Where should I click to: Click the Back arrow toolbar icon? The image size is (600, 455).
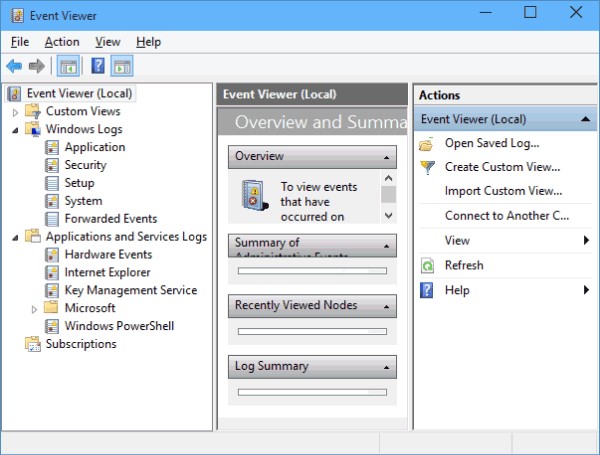tap(14, 66)
